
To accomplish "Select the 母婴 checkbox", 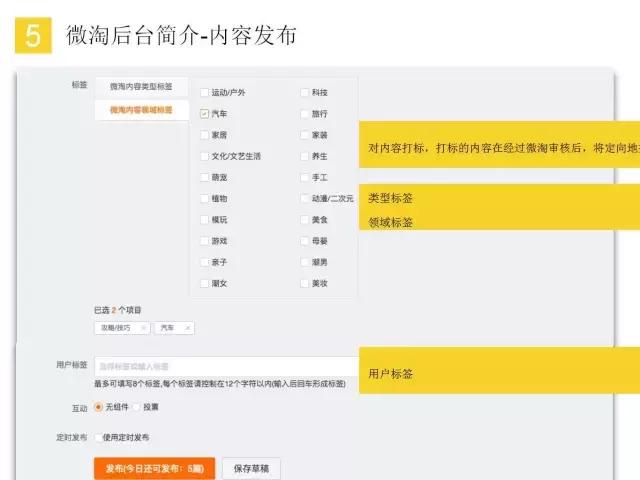I will (304, 241).
